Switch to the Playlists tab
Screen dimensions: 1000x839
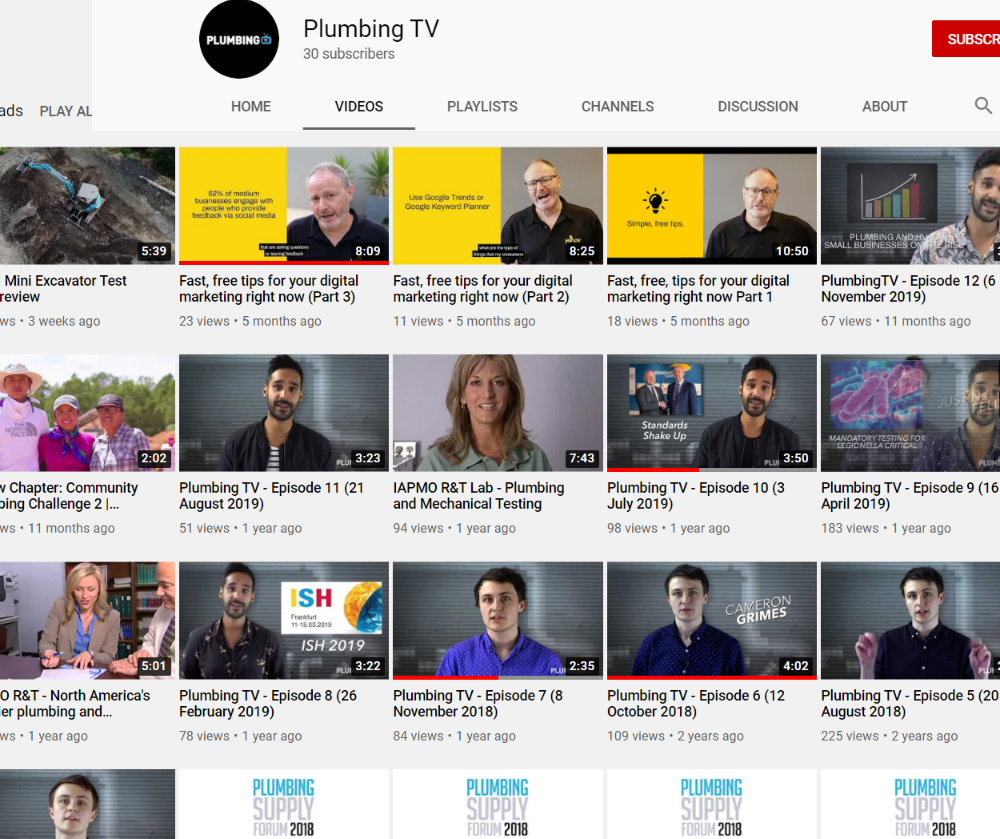coord(482,106)
